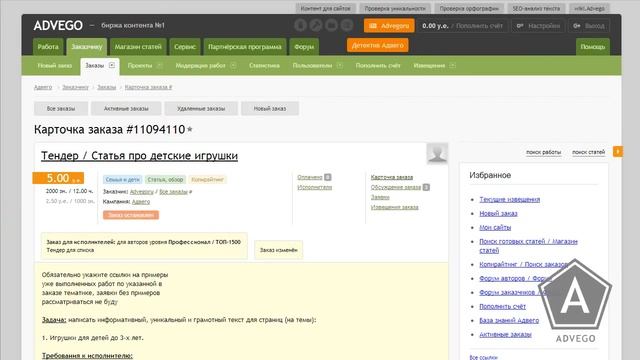
Task: Expand the Заказы submenu plus icon
Action: click(112, 65)
